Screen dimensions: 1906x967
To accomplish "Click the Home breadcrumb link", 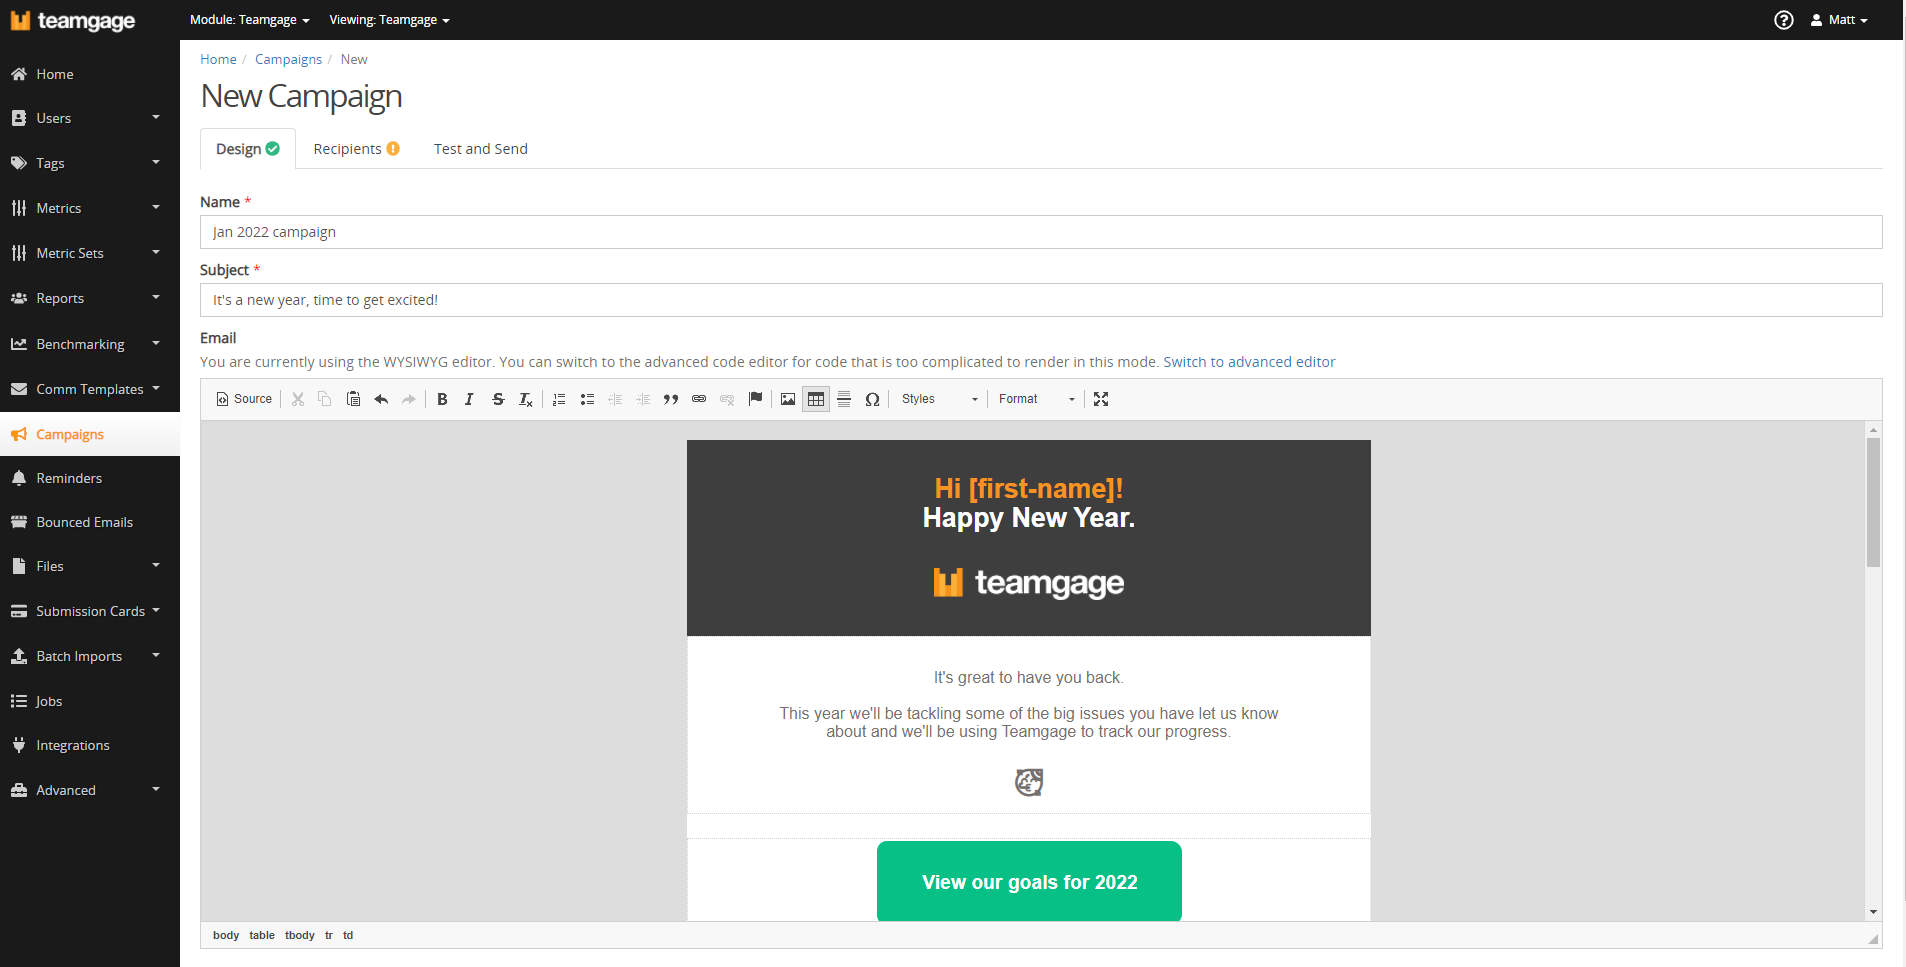I will pyautogui.click(x=218, y=59).
